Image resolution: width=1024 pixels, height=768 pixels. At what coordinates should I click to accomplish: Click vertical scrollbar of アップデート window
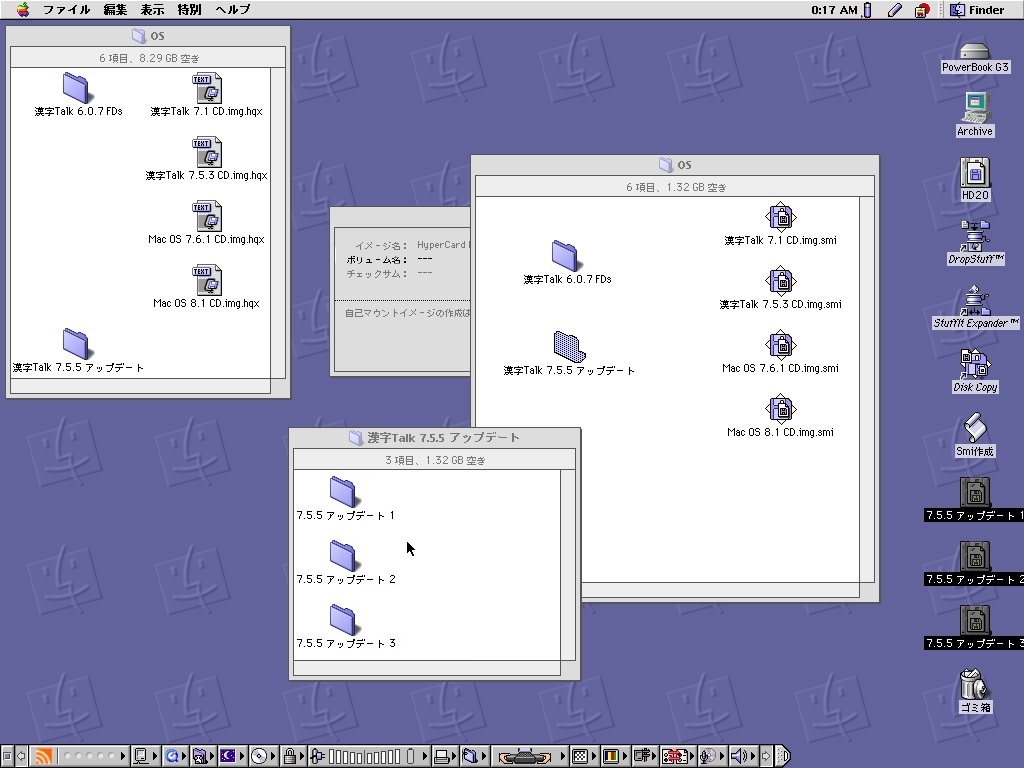pos(568,565)
